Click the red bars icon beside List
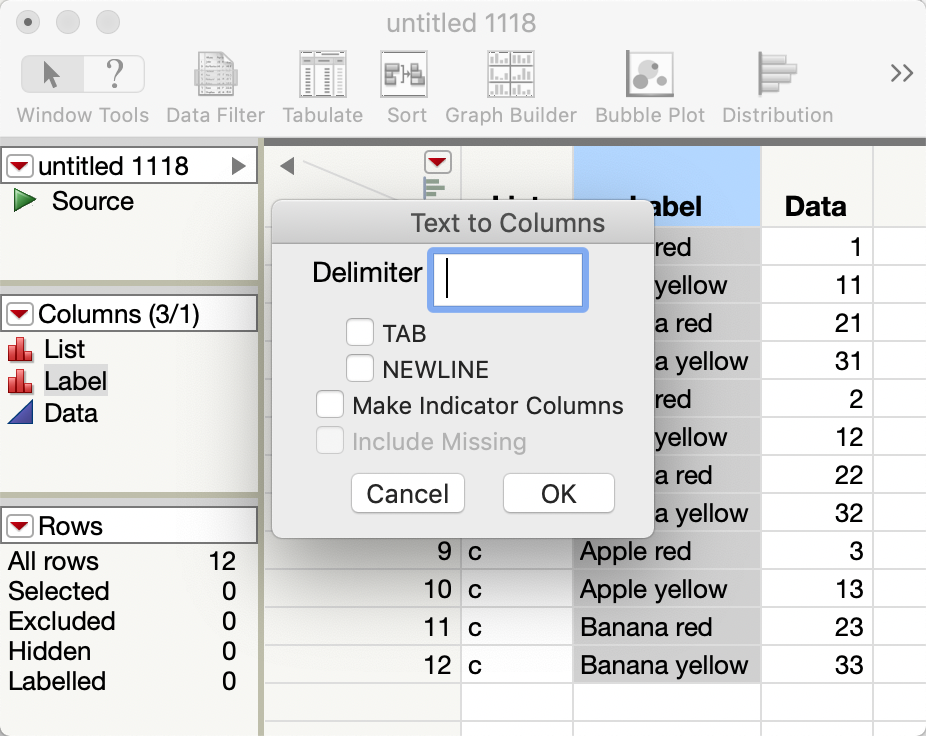926x736 pixels. (x=20, y=349)
